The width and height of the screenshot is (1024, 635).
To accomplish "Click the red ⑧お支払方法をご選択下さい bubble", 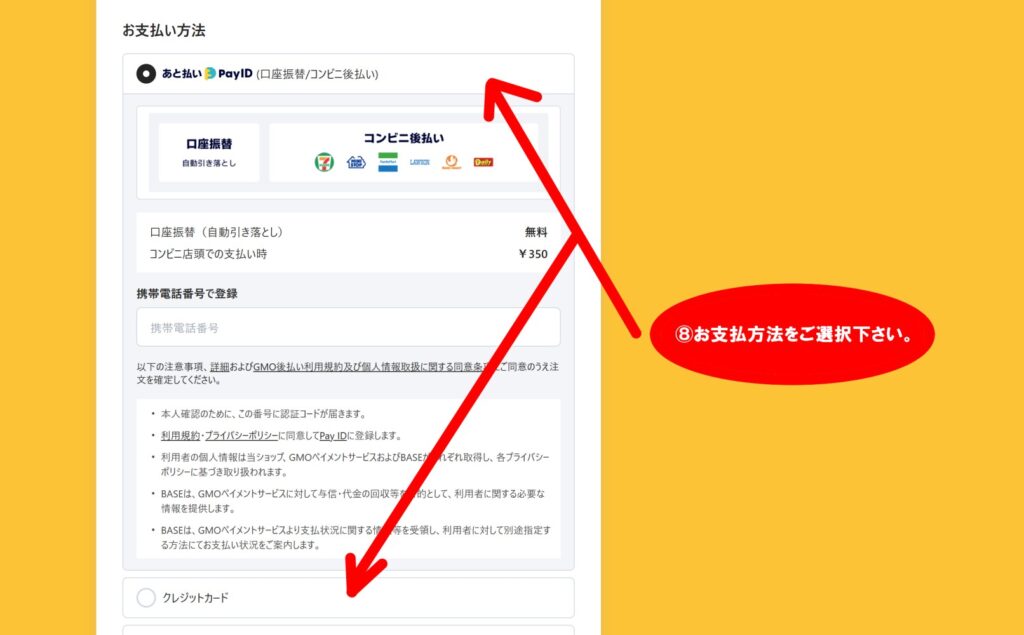I will [792, 334].
